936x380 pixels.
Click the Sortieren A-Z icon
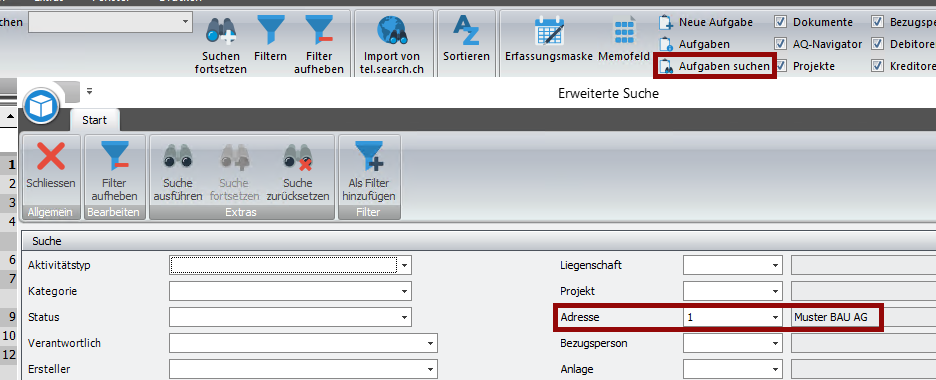466,30
